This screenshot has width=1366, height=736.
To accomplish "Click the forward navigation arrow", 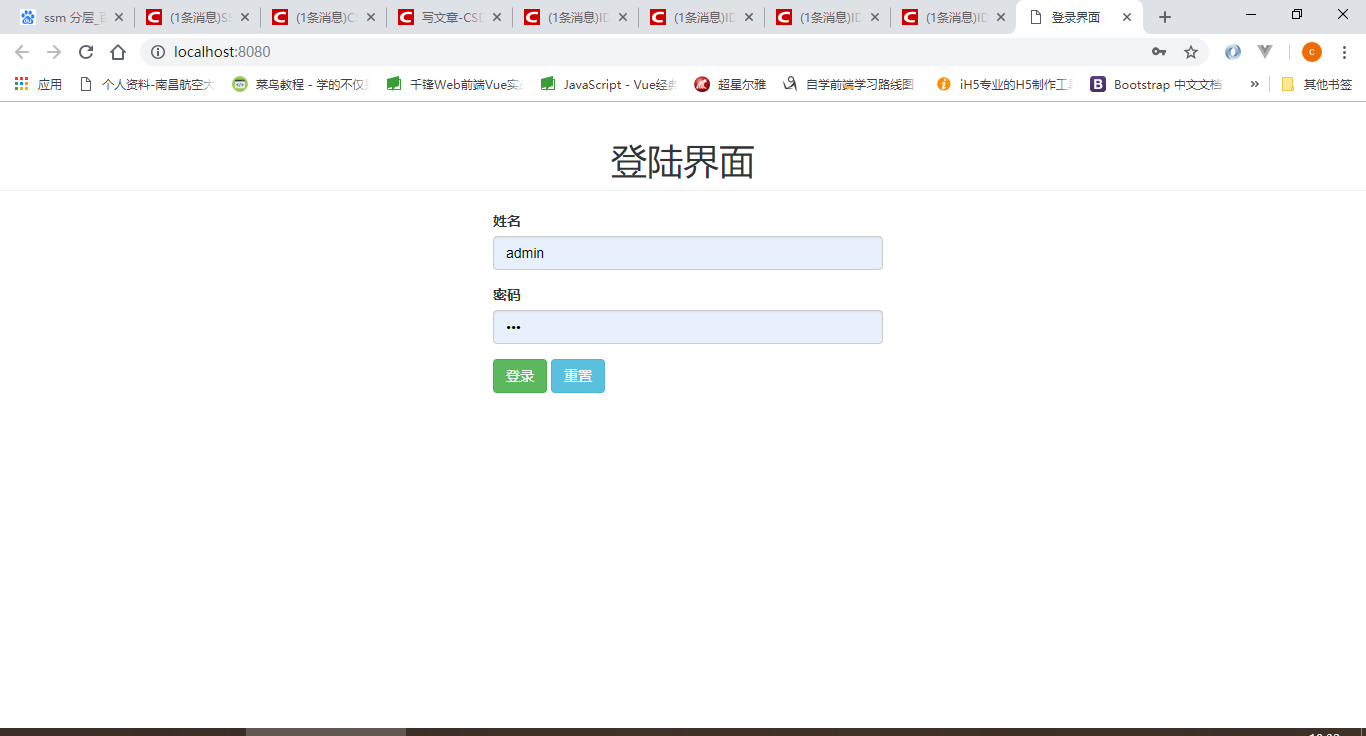I will click(x=54, y=51).
